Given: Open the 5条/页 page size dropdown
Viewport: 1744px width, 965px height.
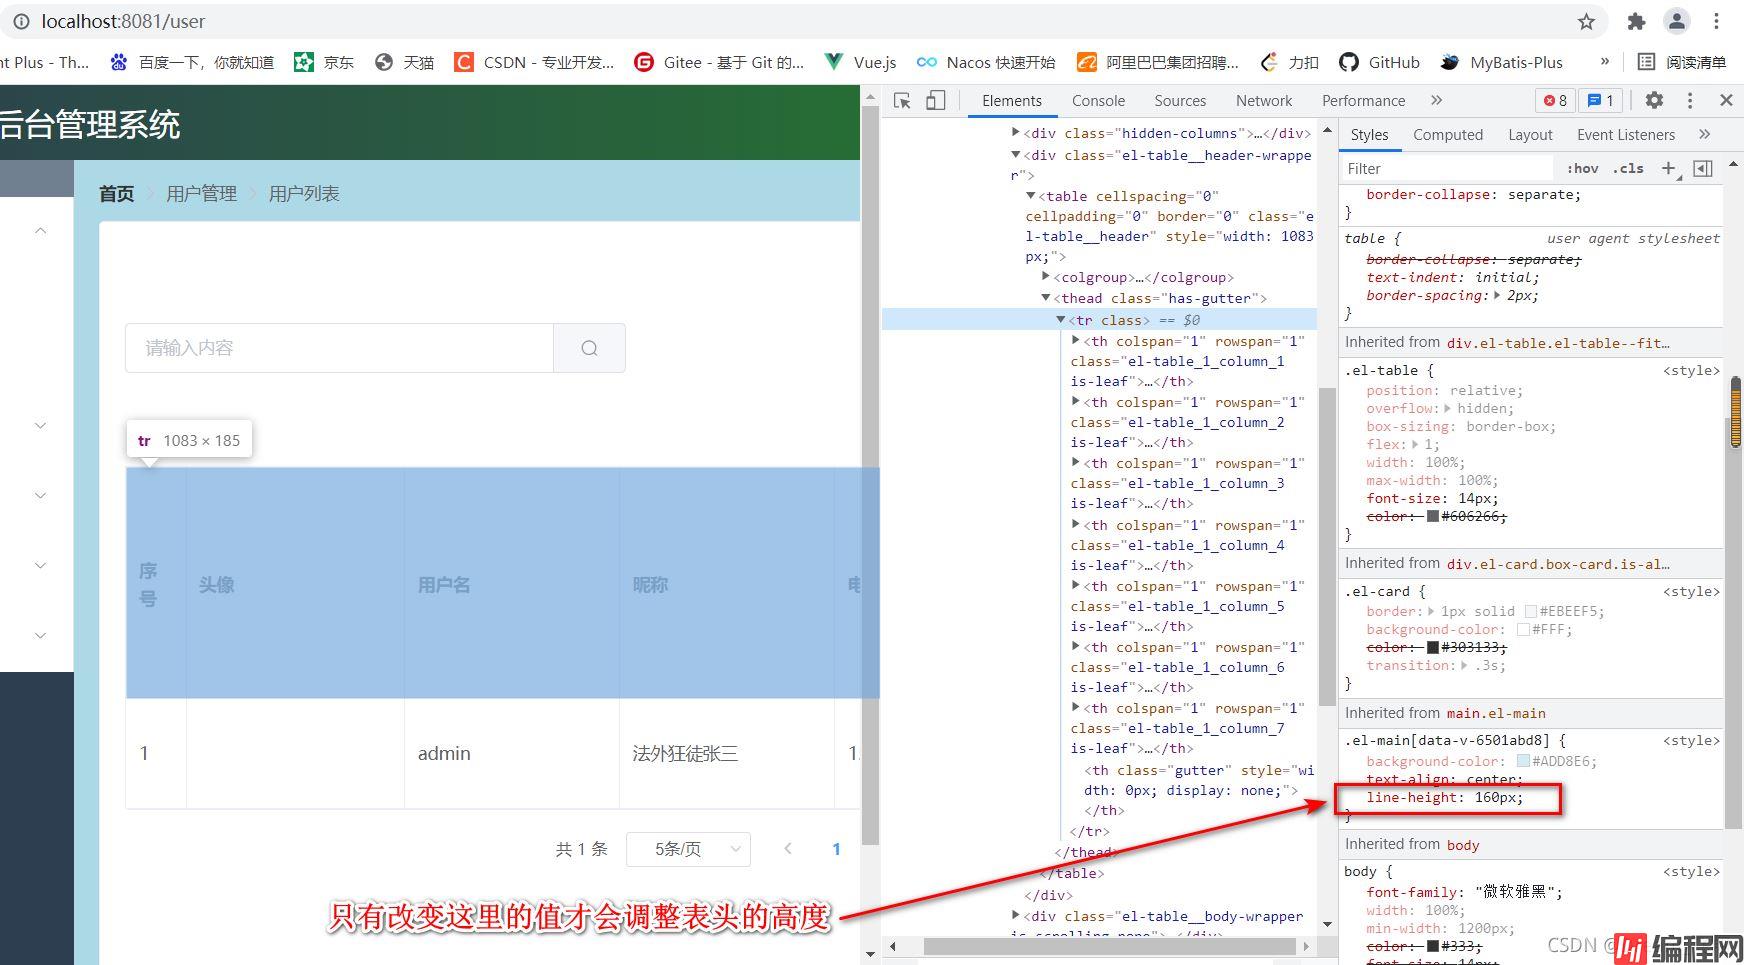Looking at the screenshot, I should (688, 849).
